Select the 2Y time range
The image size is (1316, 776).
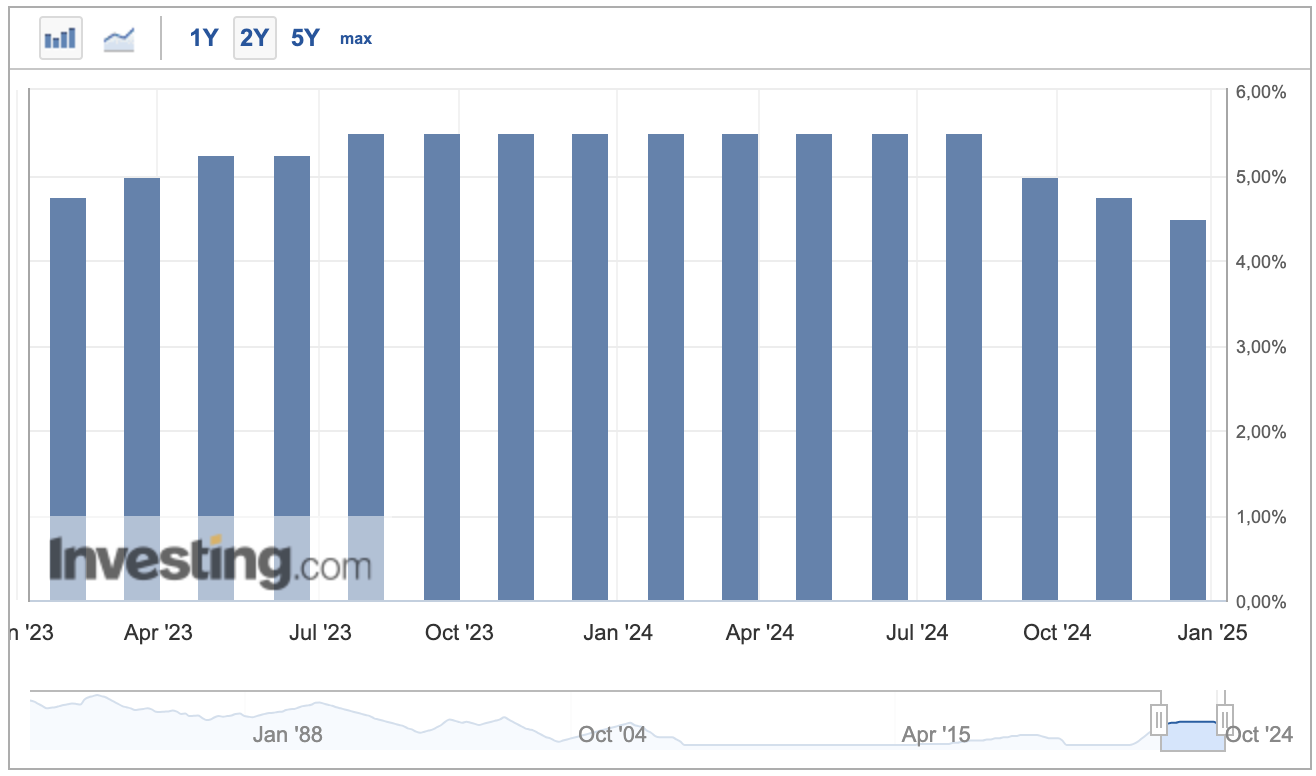tap(255, 38)
